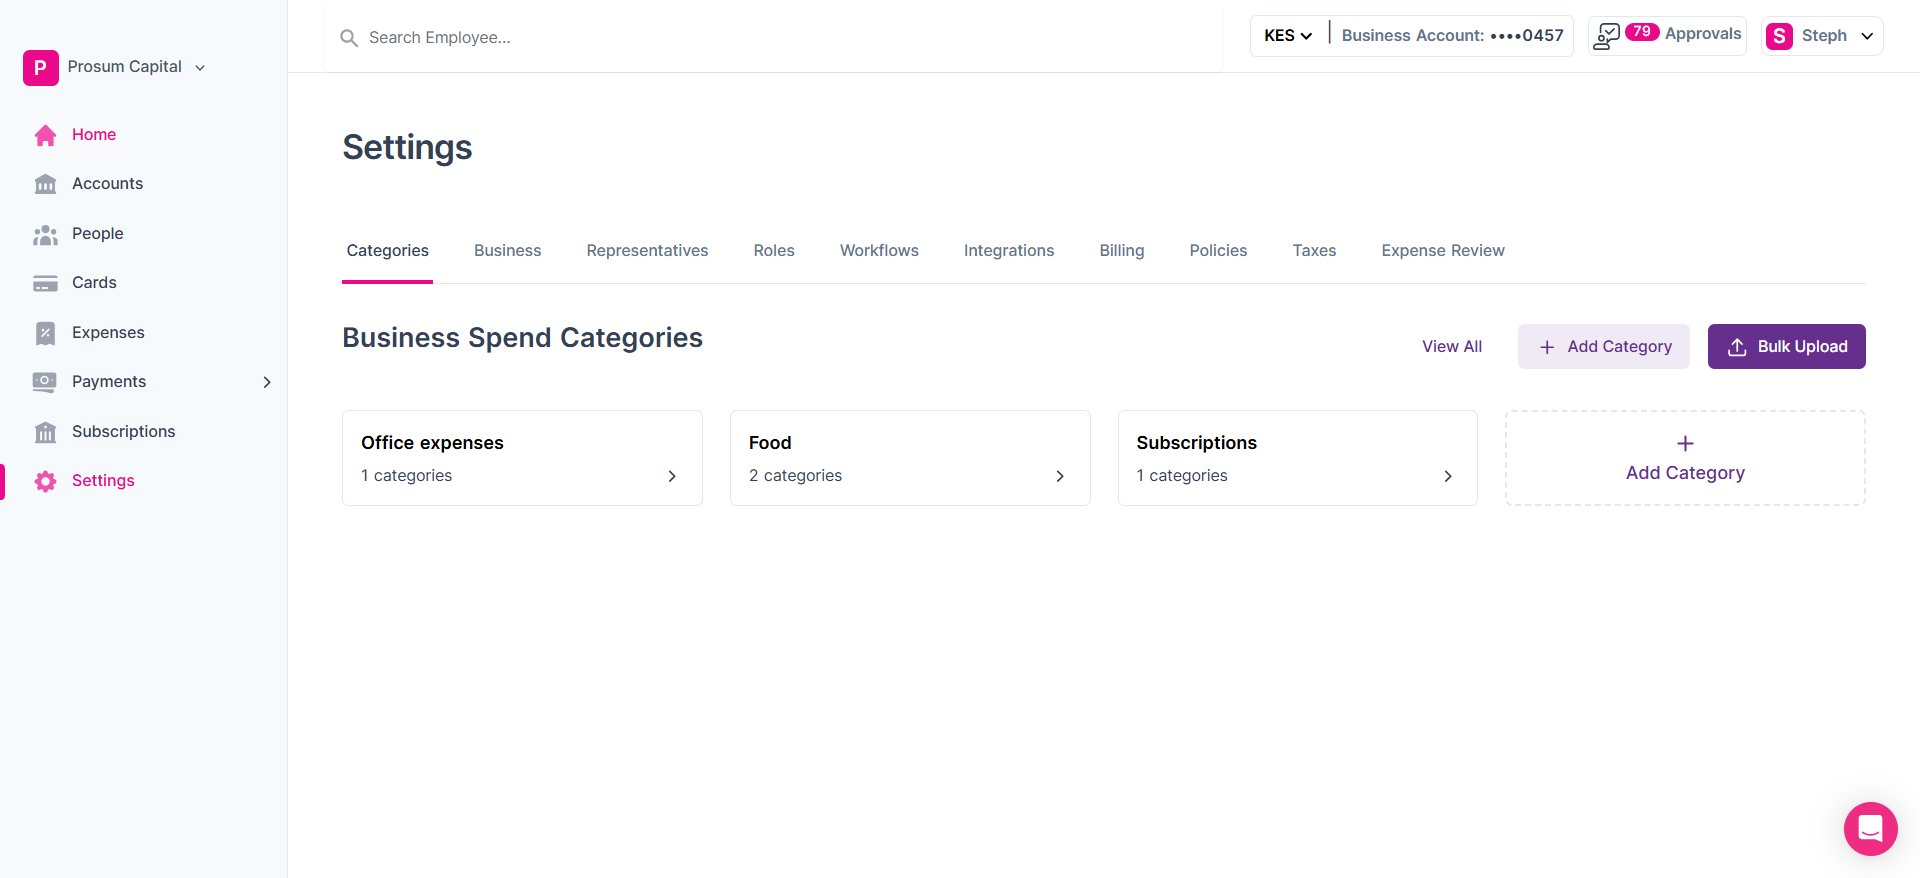Click the Cards icon in sidebar
Viewport: 1920px width, 878px height.
click(x=45, y=283)
